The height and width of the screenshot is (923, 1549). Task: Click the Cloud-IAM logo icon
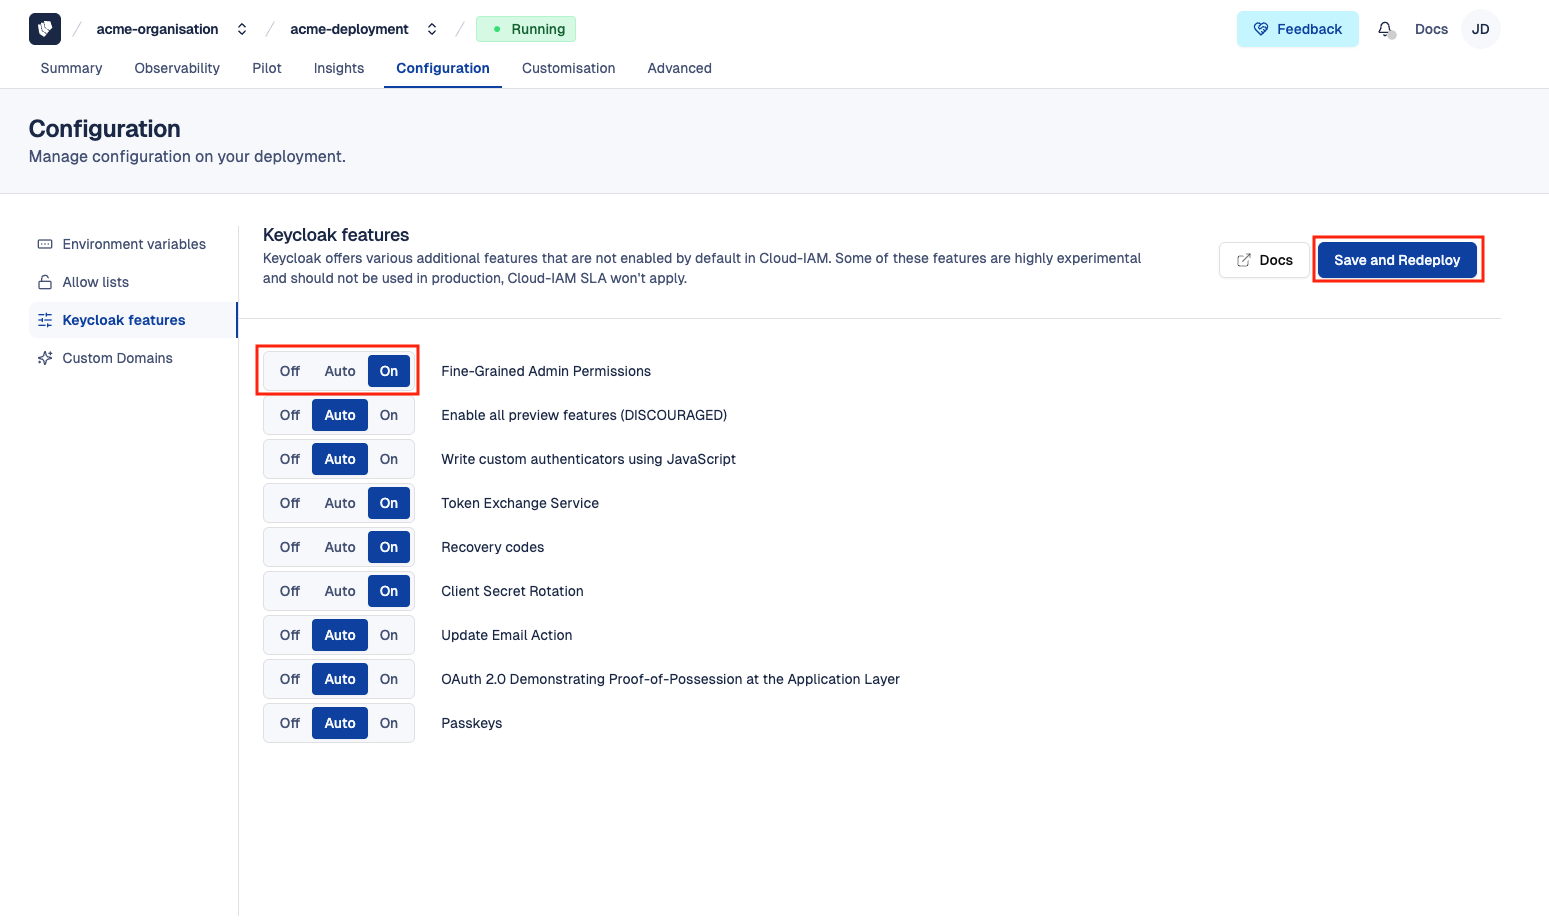(45, 29)
